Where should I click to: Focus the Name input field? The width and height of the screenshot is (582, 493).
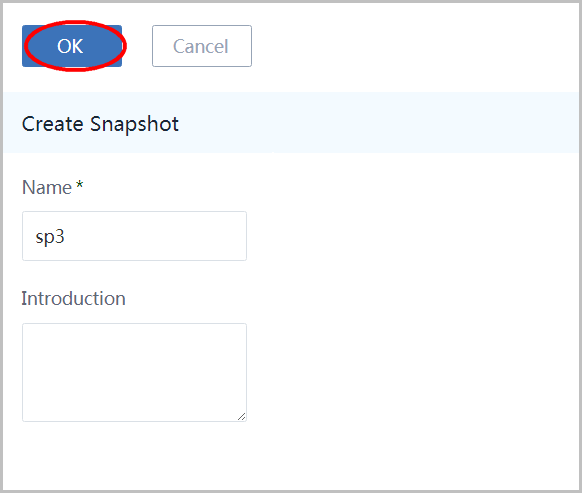[x=134, y=236]
